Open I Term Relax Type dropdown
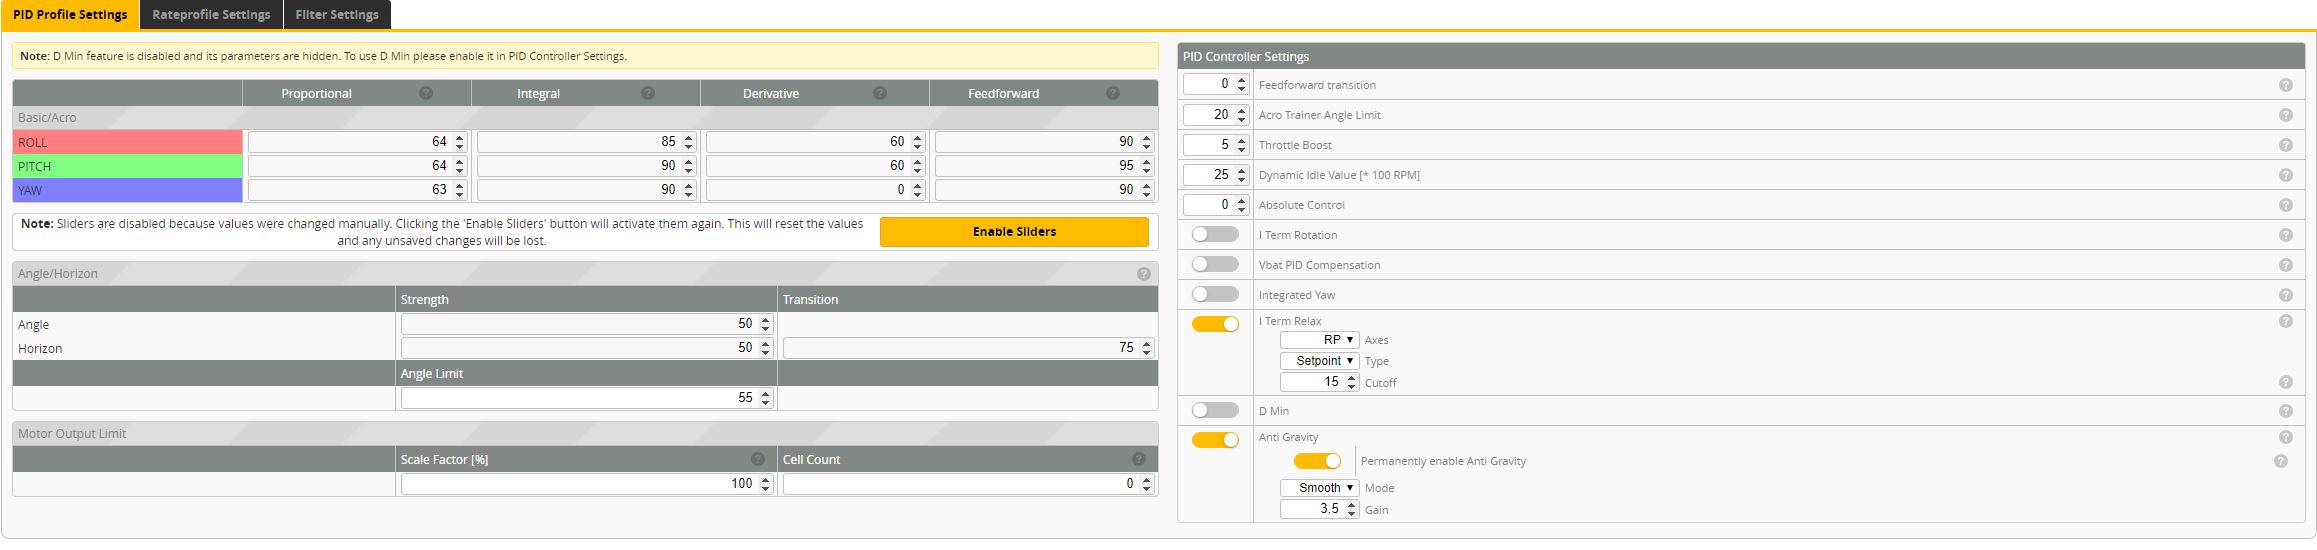 point(1319,361)
